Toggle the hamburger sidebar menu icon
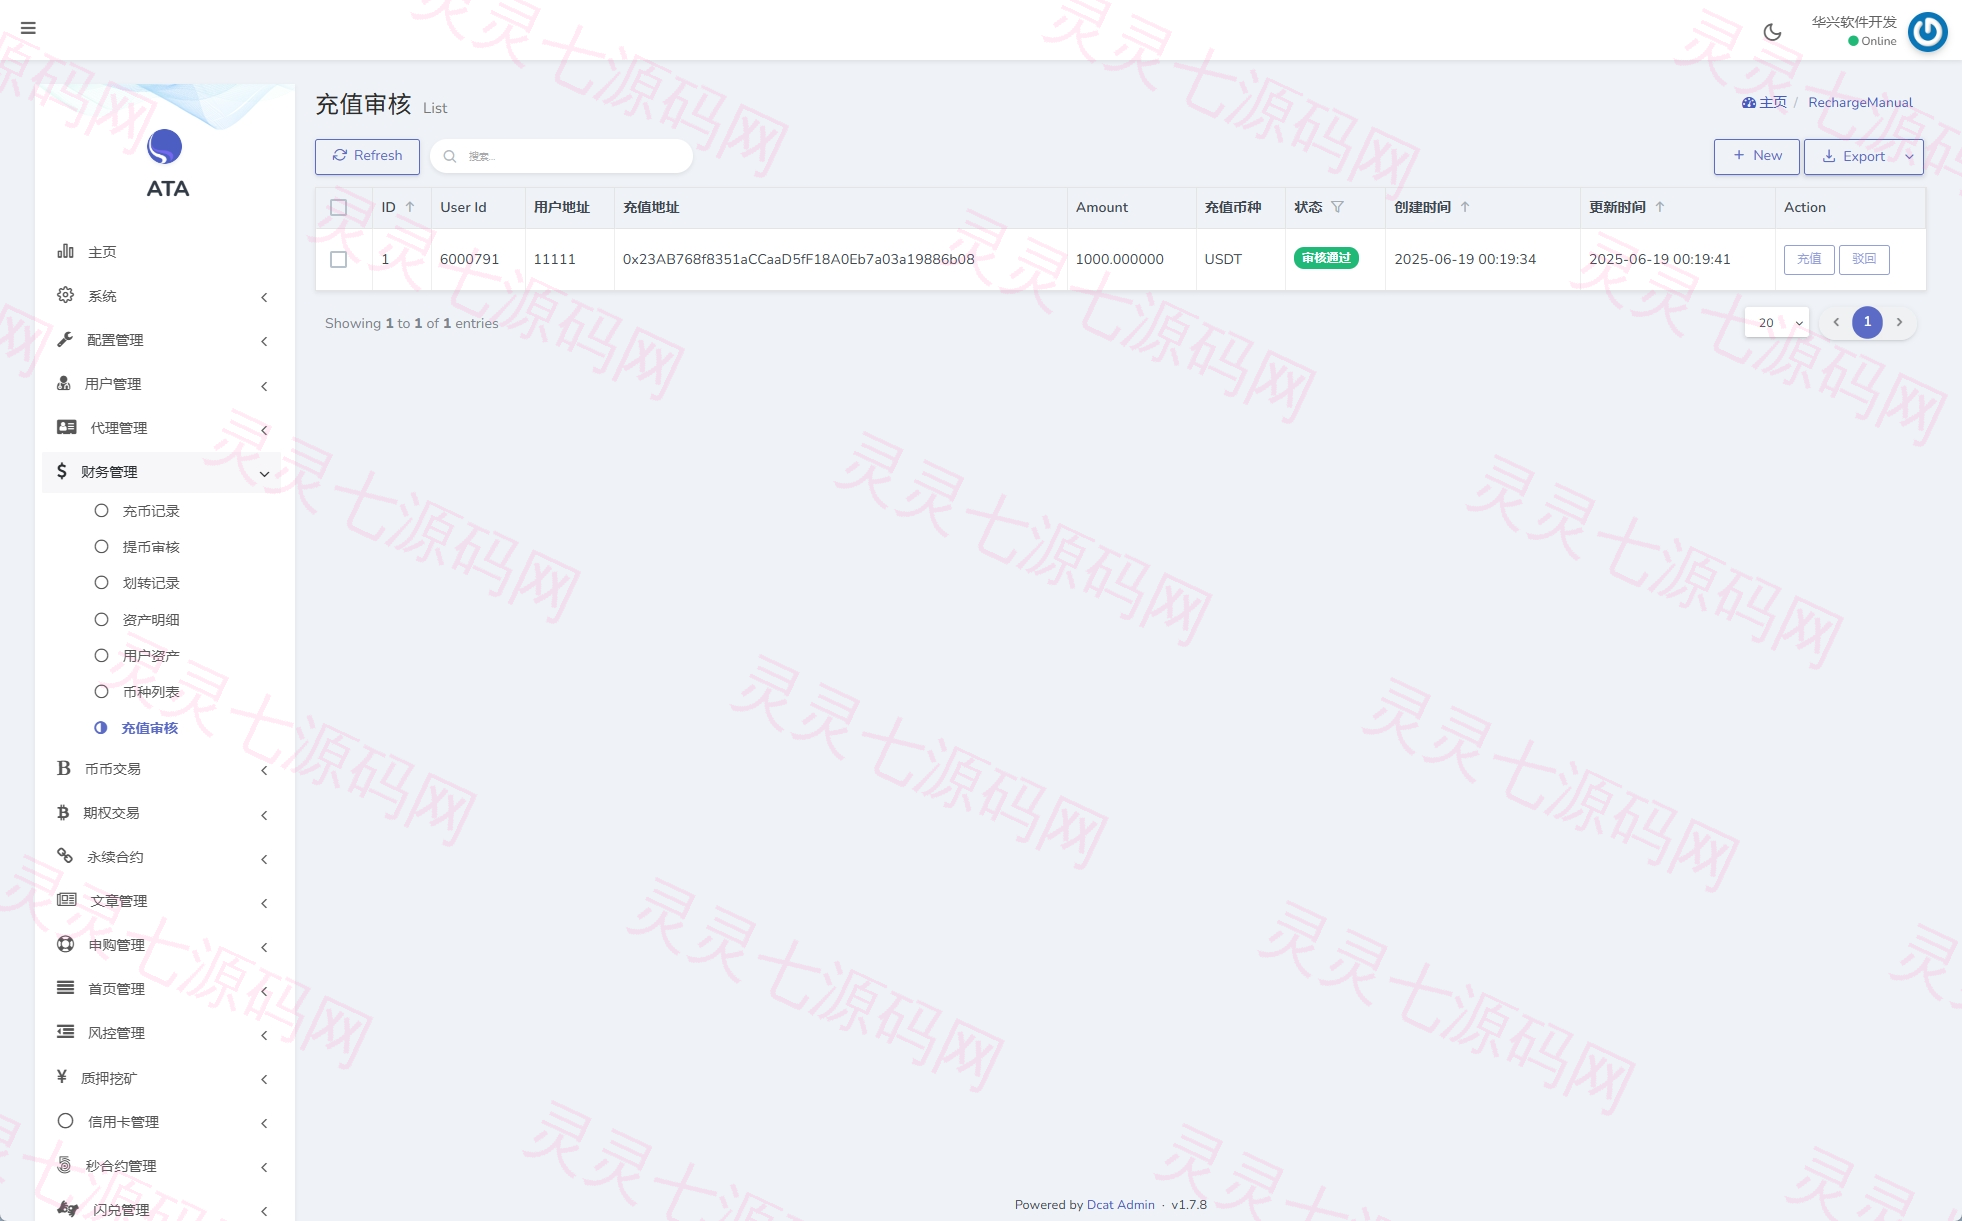Viewport: 1962px width, 1221px height. [28, 28]
